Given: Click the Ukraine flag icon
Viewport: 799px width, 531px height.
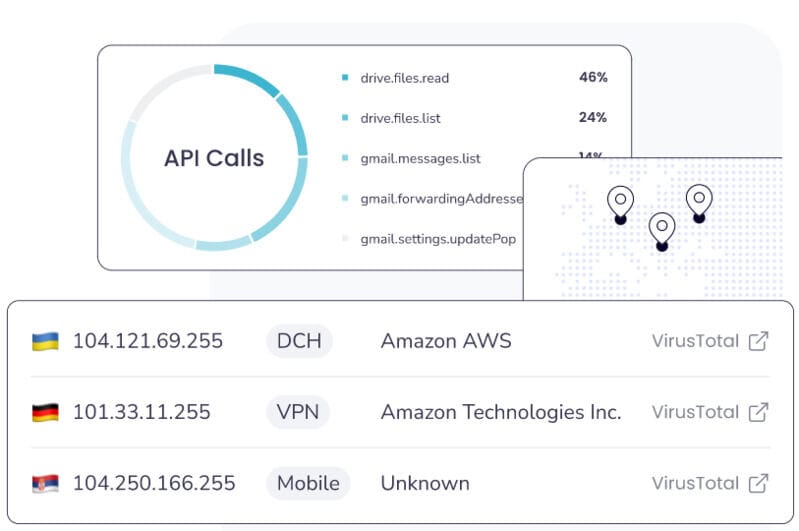Looking at the screenshot, I should point(45,341).
